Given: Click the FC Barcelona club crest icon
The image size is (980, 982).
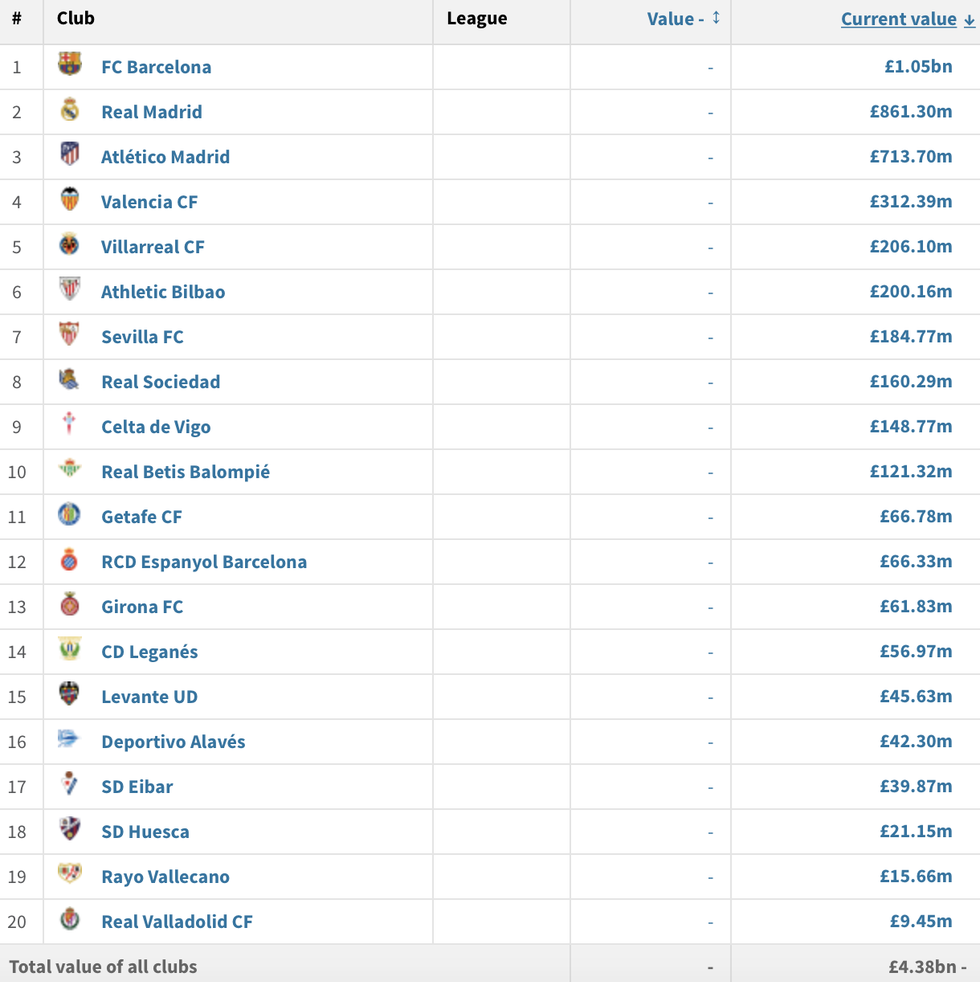Looking at the screenshot, I should click(x=70, y=66).
